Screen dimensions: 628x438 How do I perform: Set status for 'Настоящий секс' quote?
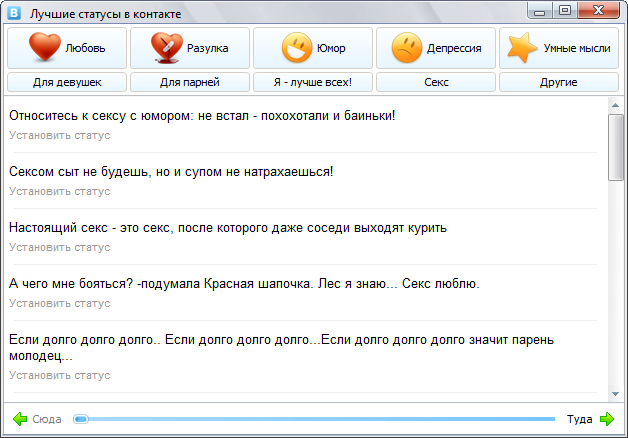[60, 247]
